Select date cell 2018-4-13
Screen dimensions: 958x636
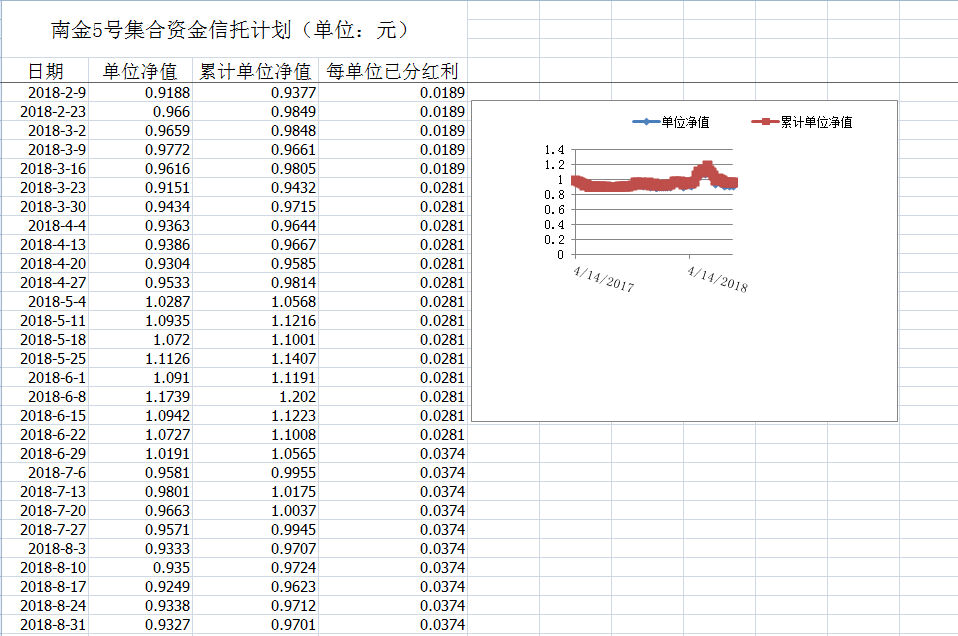pos(46,244)
